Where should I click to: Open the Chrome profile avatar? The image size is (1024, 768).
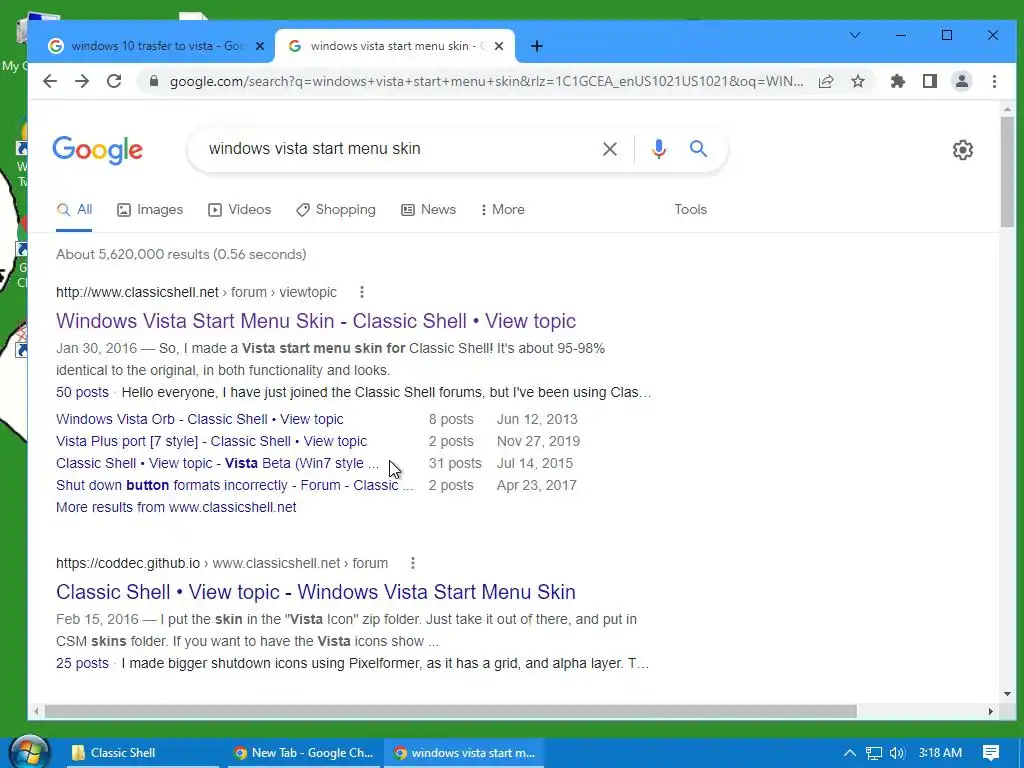[x=962, y=81]
